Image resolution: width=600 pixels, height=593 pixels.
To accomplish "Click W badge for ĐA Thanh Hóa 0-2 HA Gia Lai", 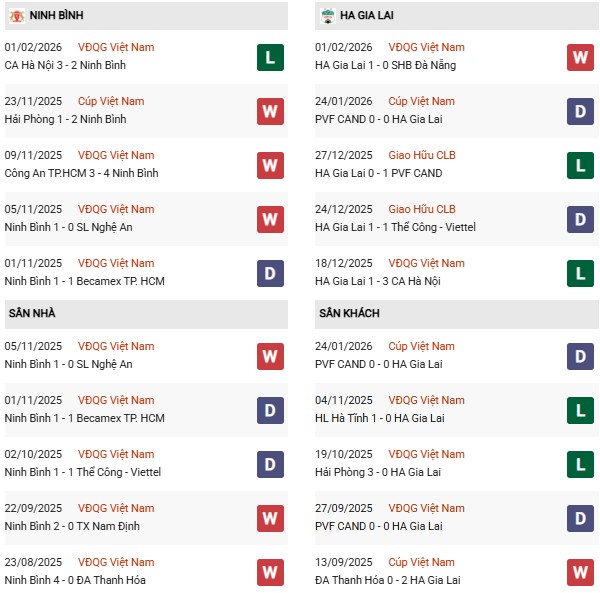I will point(581,572).
